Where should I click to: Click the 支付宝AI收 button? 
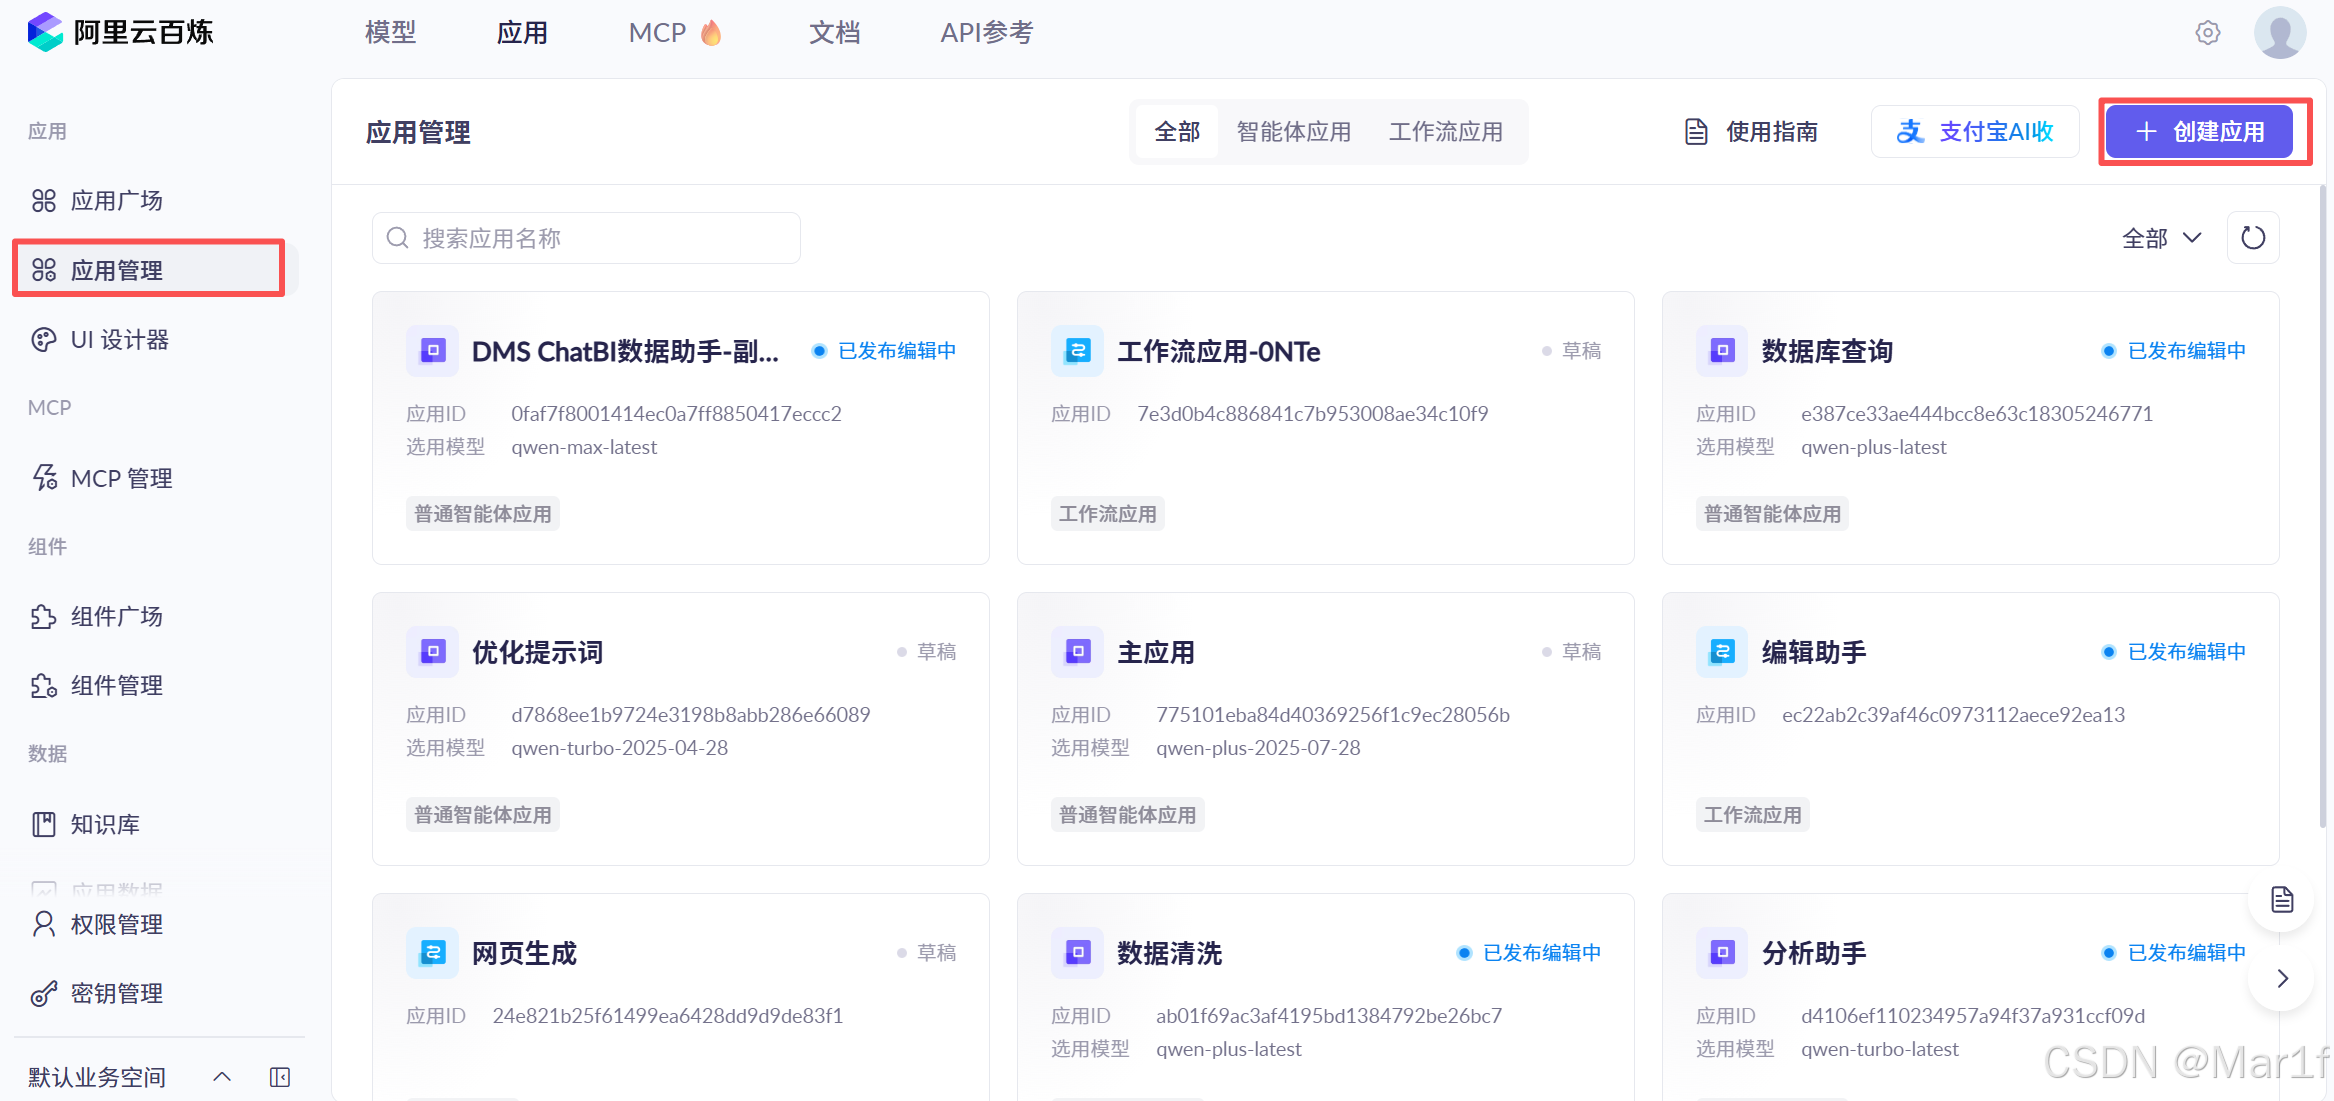coord(1975,132)
